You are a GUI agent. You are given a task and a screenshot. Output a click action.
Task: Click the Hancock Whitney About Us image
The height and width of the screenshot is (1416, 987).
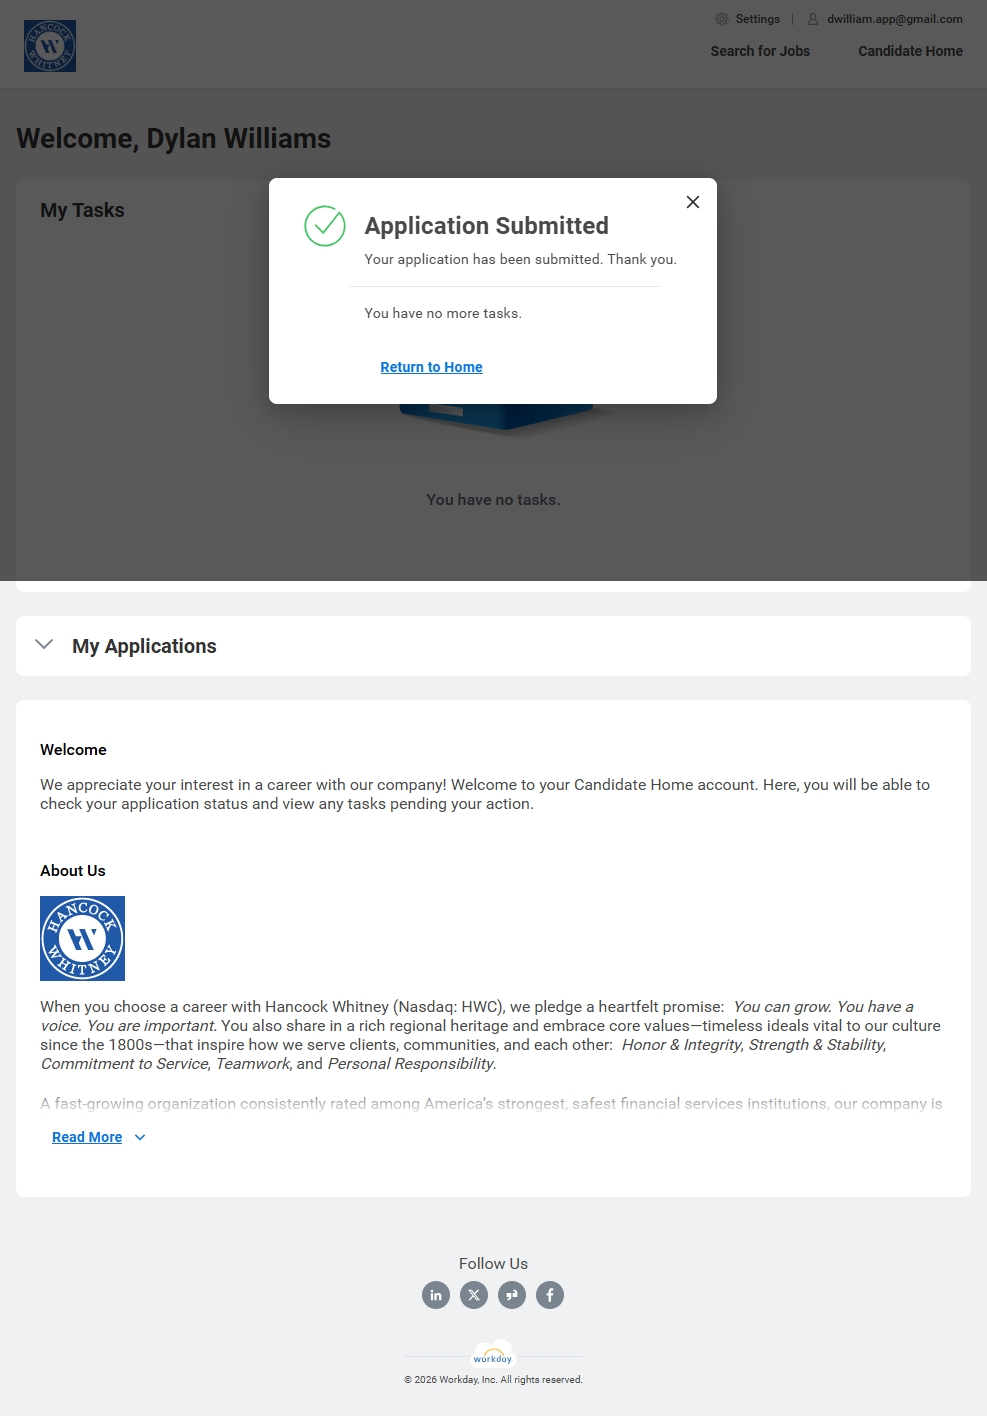[x=82, y=938]
